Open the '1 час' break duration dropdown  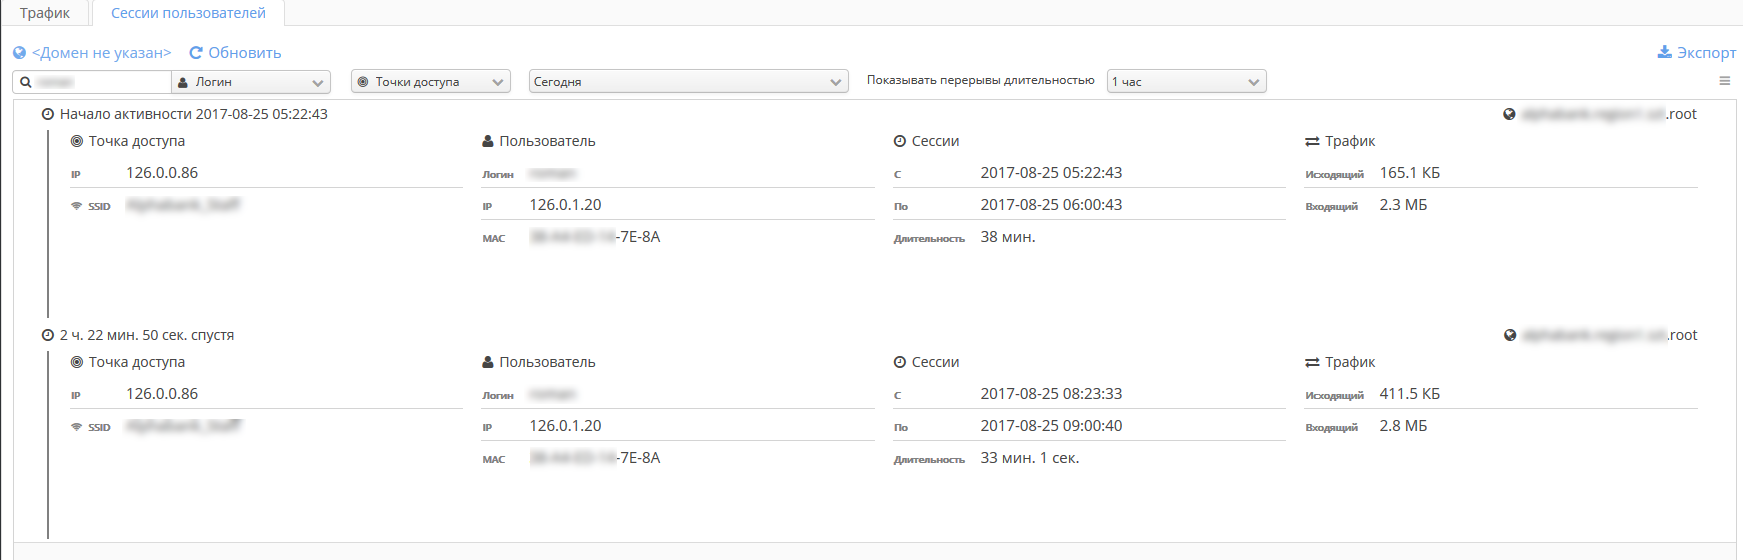(x=1186, y=82)
